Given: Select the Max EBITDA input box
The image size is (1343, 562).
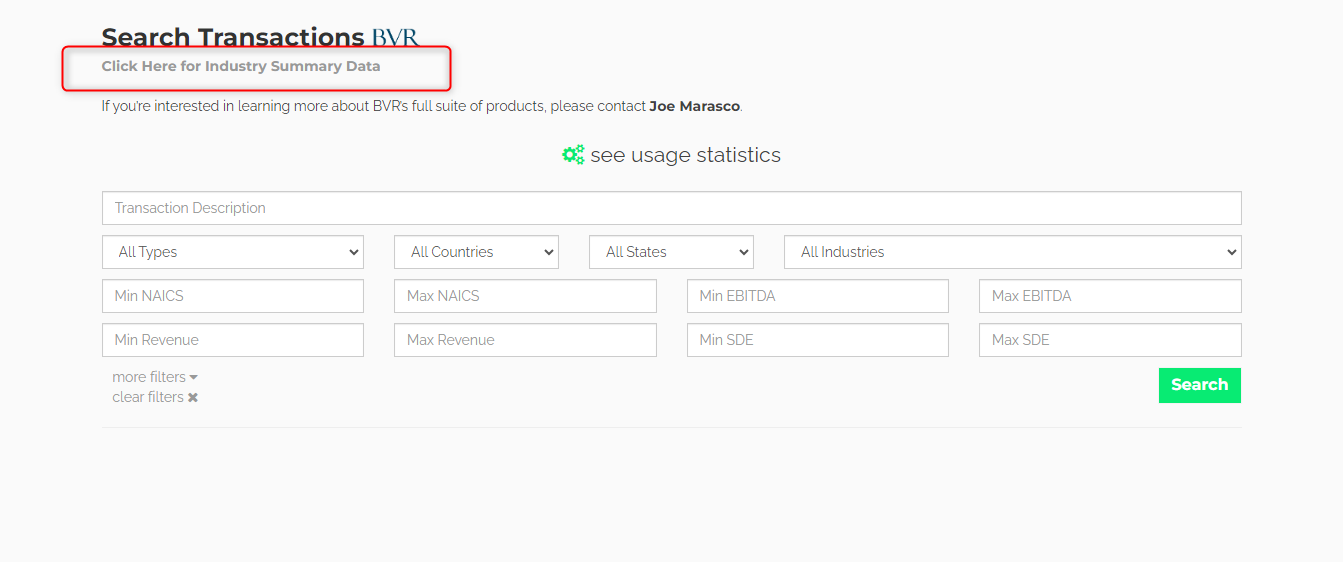Looking at the screenshot, I should point(1110,296).
